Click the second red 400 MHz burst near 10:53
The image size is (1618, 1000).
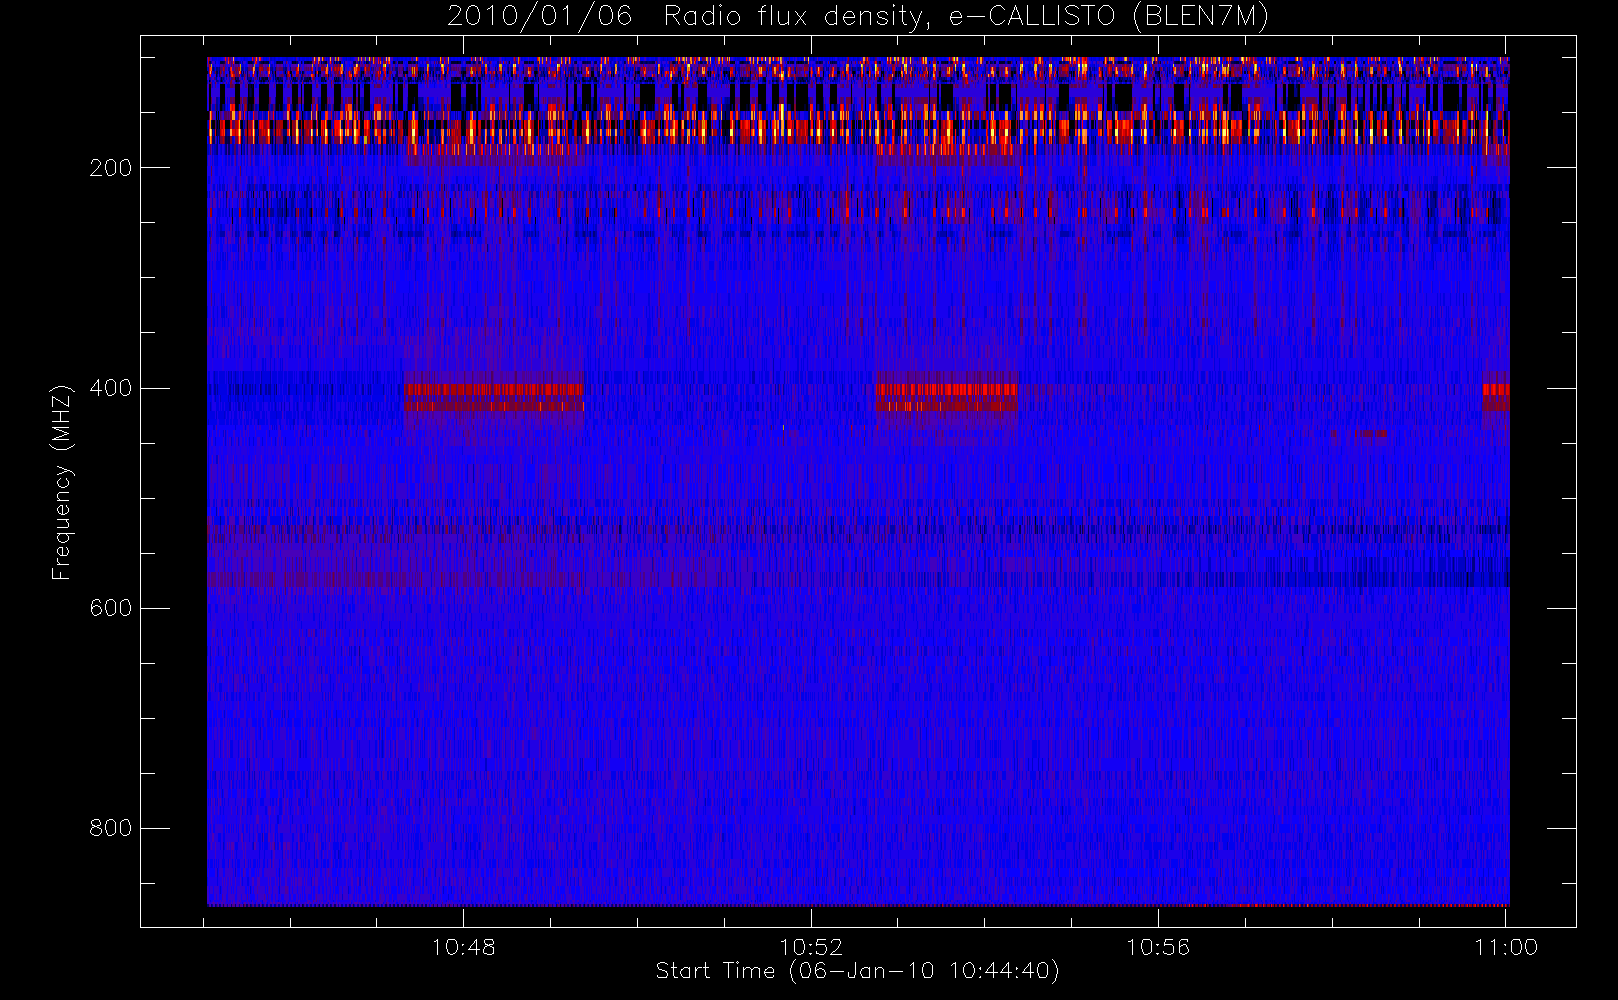(946, 397)
